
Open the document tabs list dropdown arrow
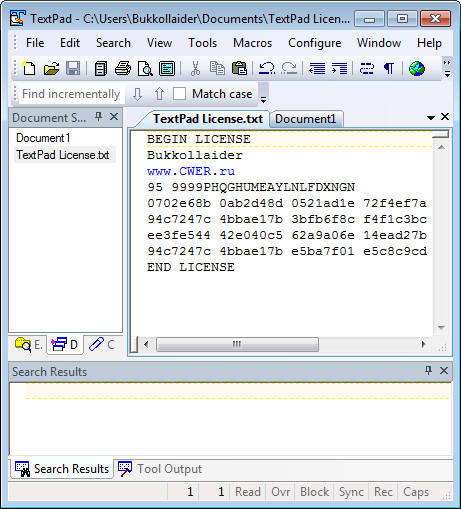[x=430, y=117]
